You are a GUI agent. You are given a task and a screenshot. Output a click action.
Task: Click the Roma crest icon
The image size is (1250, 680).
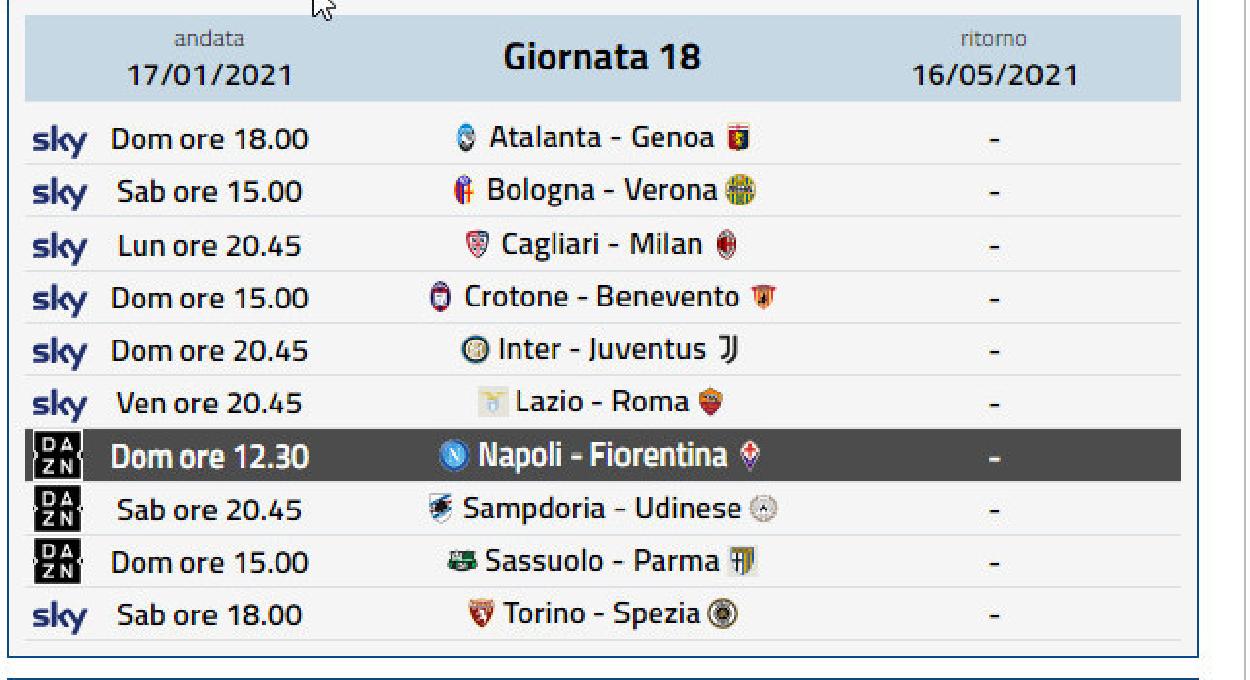[x=711, y=403]
